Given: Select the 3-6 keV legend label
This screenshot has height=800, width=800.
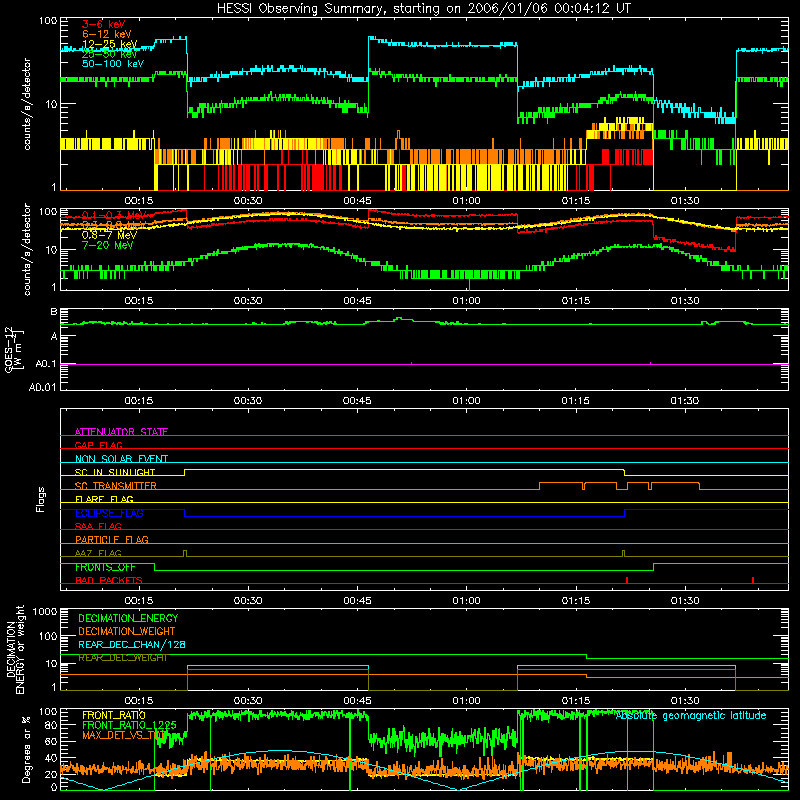Looking at the screenshot, I should pyautogui.click(x=104, y=24).
